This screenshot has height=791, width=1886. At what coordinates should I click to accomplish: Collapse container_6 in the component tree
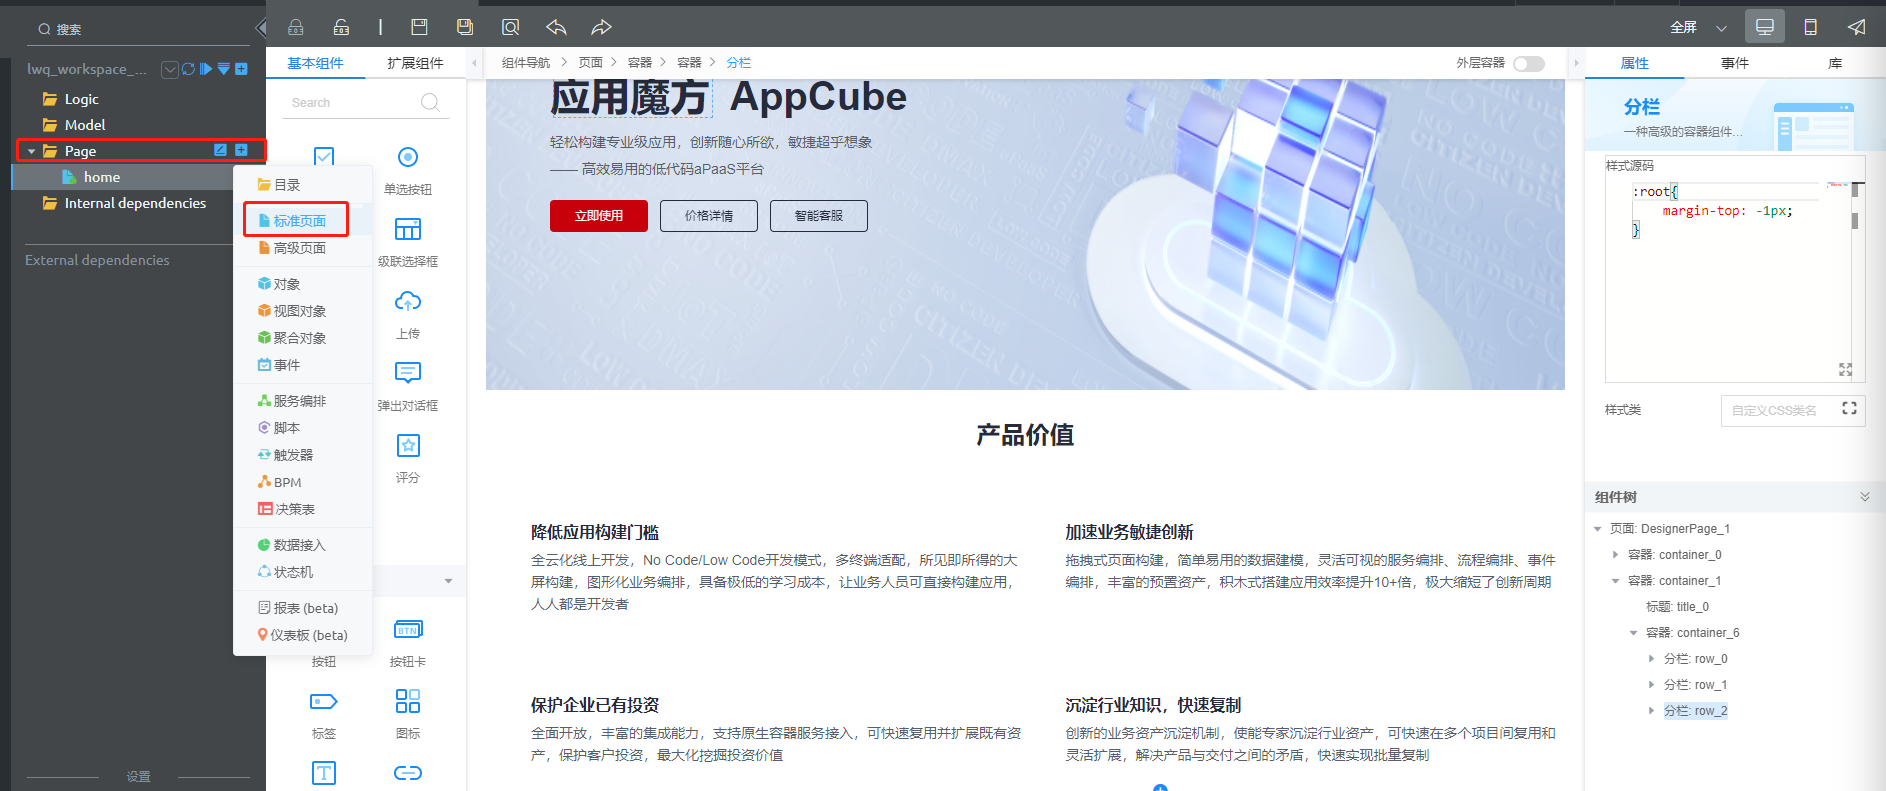1633,633
